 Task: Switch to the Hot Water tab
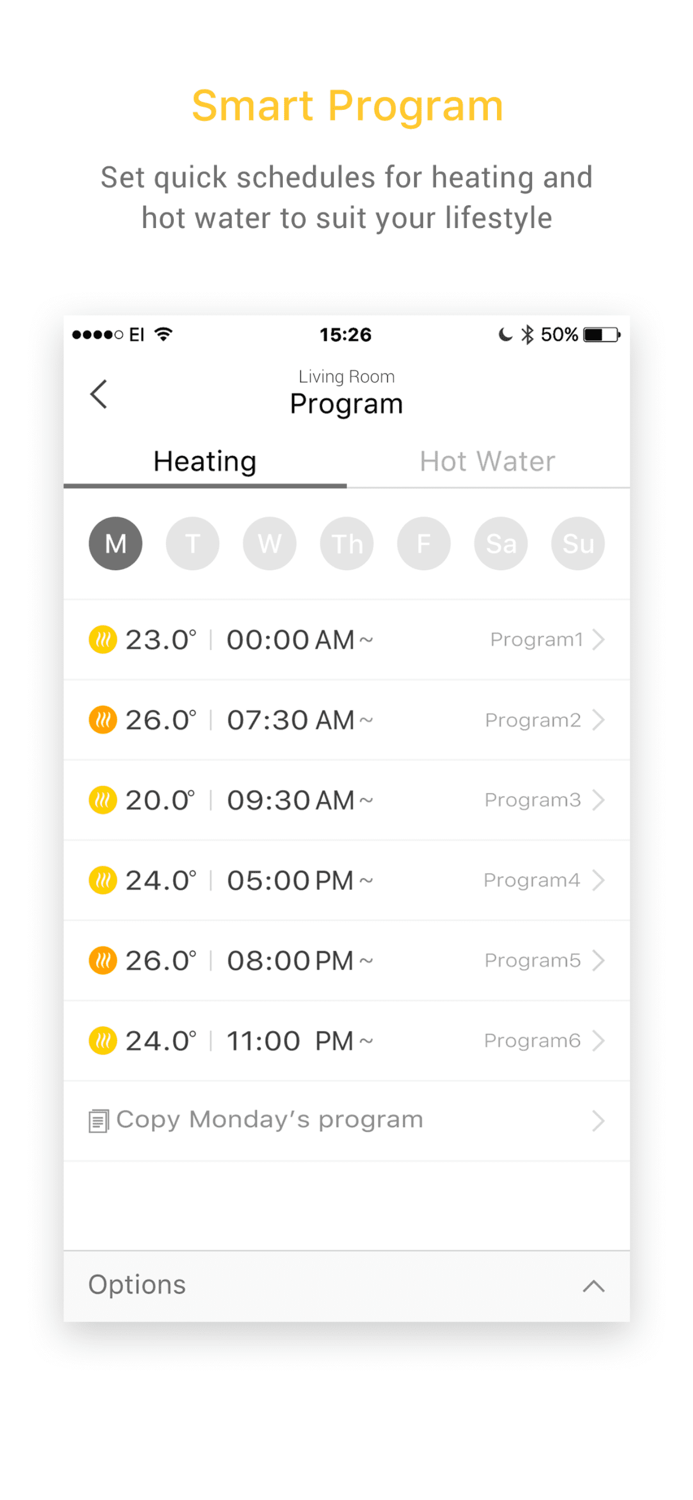click(x=487, y=461)
